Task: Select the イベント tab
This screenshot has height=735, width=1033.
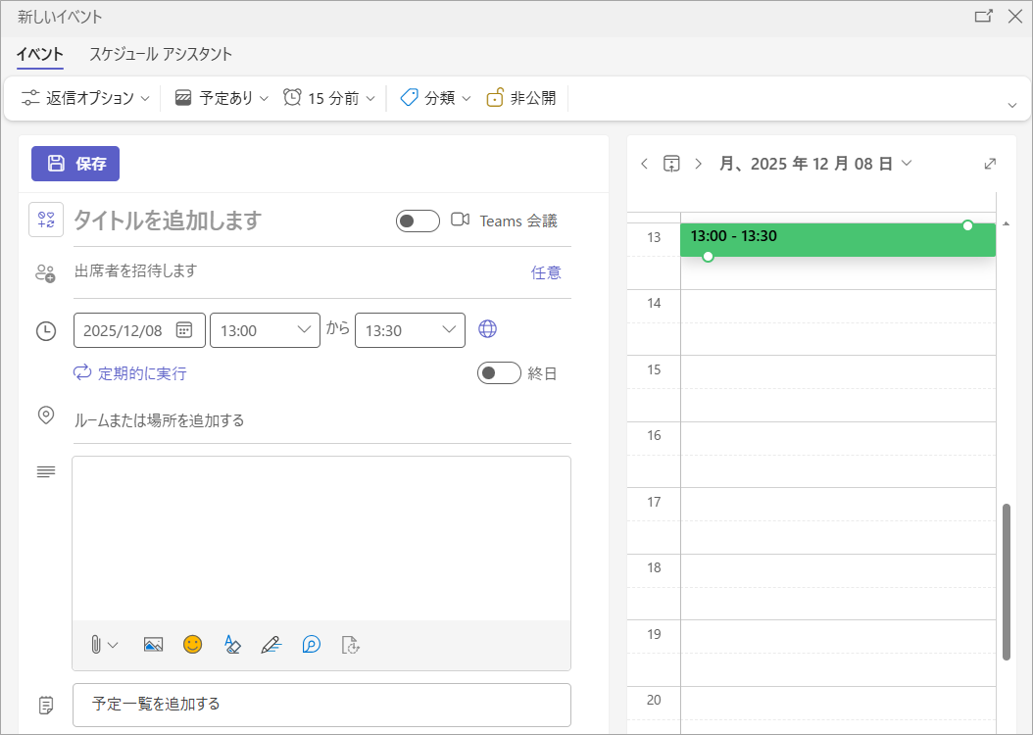Action: [x=40, y=54]
